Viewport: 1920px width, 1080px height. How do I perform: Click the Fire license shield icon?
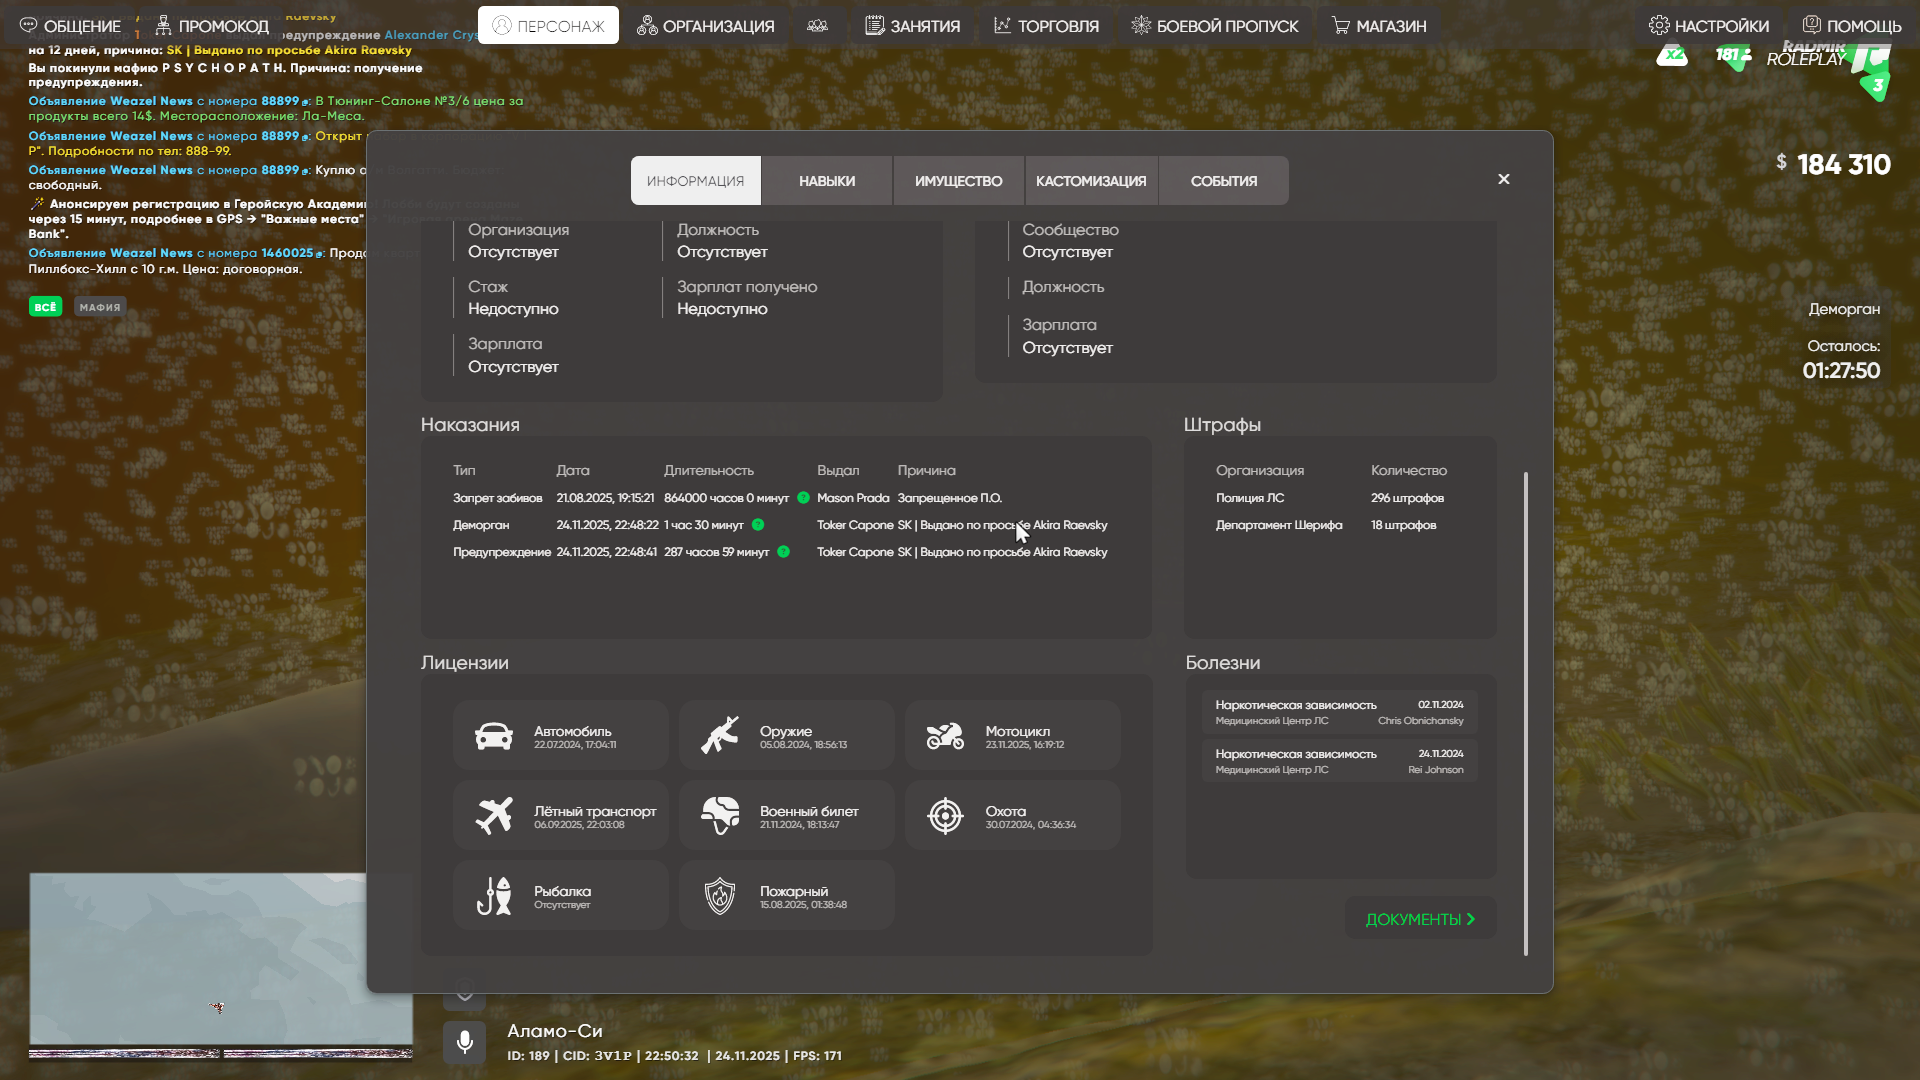[720, 896]
